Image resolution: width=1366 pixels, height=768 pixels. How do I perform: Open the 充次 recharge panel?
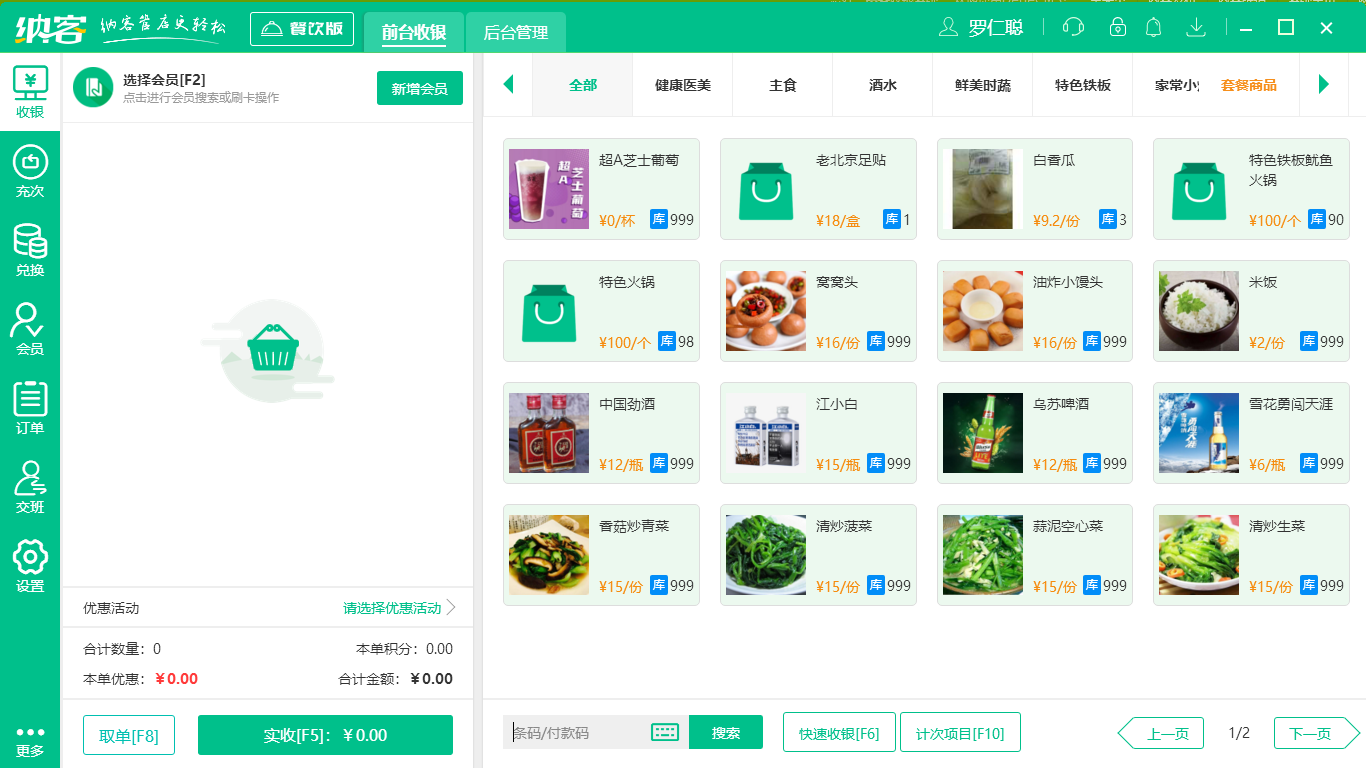[30, 170]
